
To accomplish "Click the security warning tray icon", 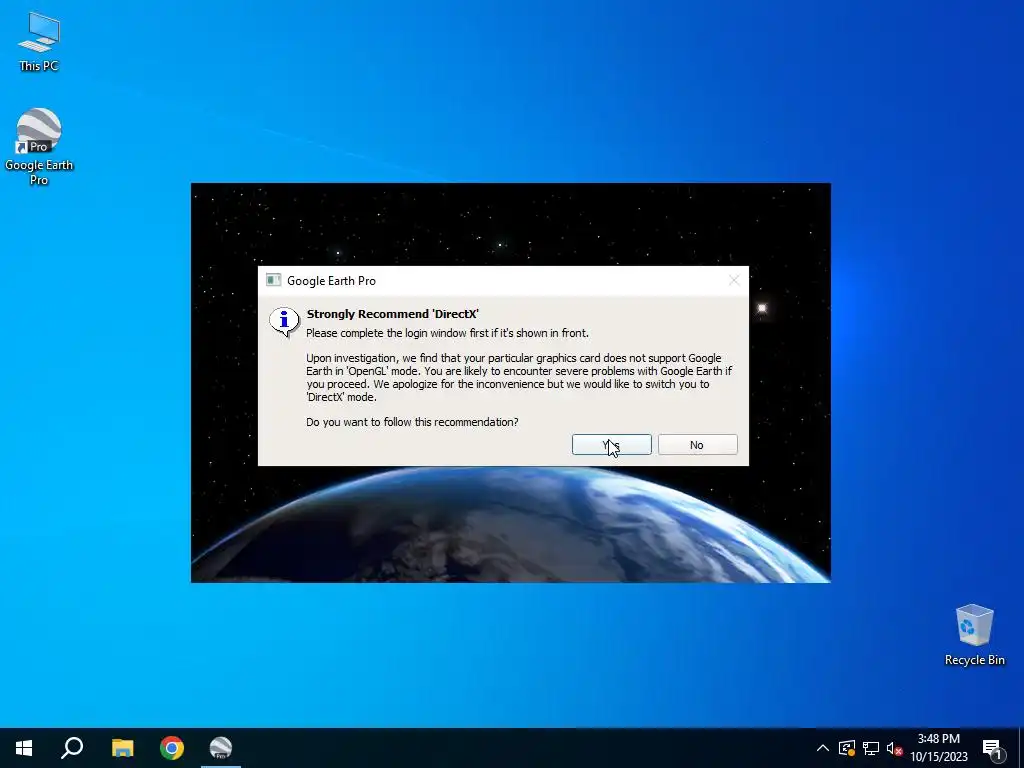I will coord(846,748).
